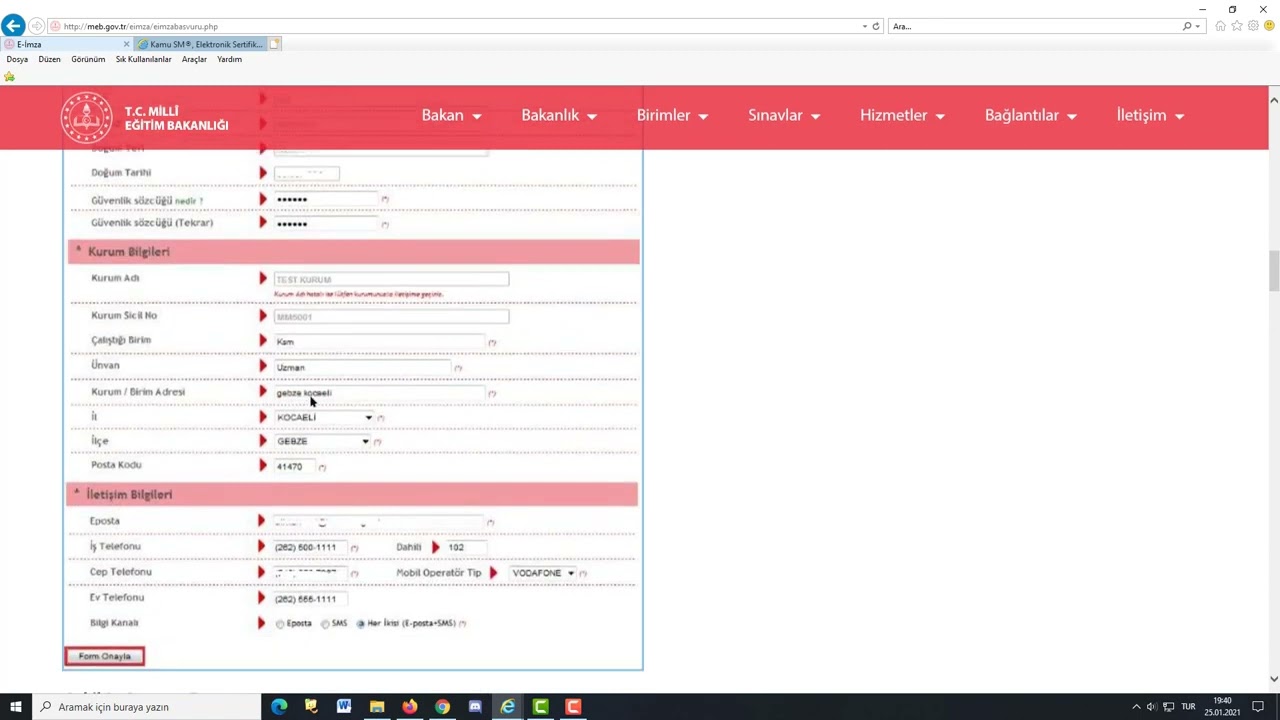Open the İl dropdown showing KOCAELİ
Viewport: 1280px width, 720px height.
324,417
